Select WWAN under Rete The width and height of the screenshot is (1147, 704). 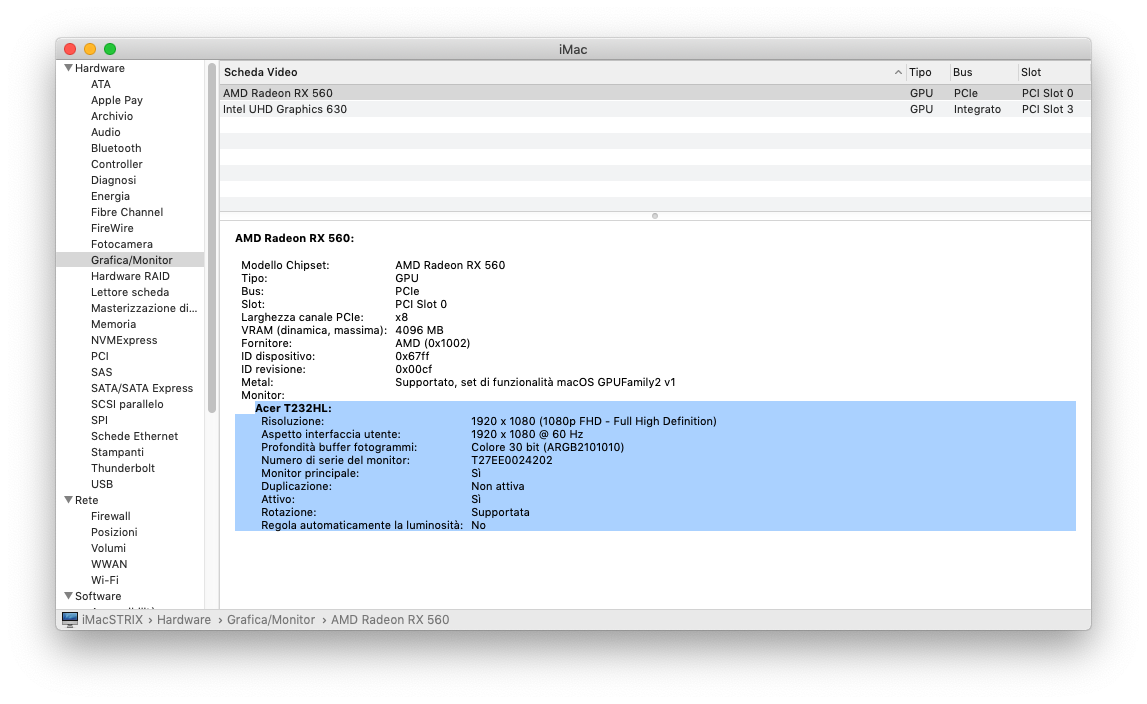click(x=109, y=564)
